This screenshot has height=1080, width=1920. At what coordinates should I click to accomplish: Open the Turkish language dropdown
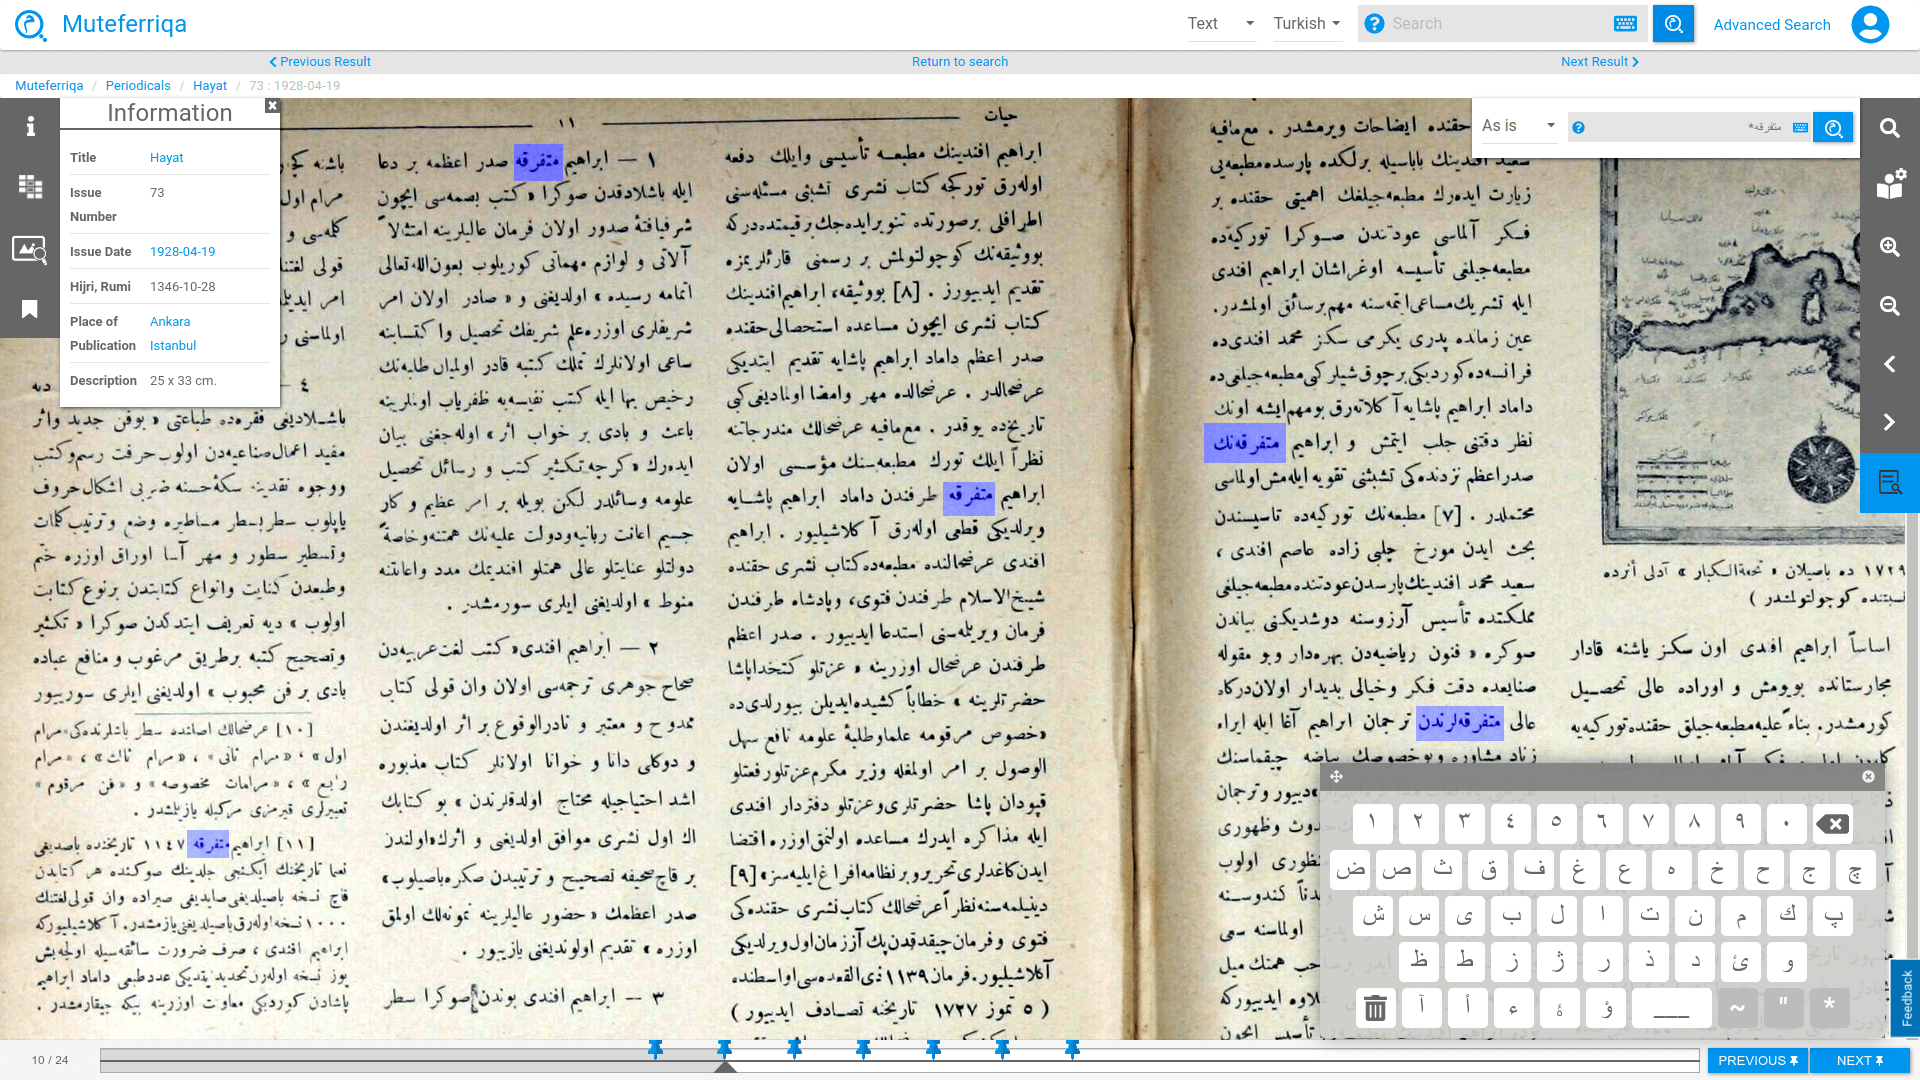(x=1306, y=24)
